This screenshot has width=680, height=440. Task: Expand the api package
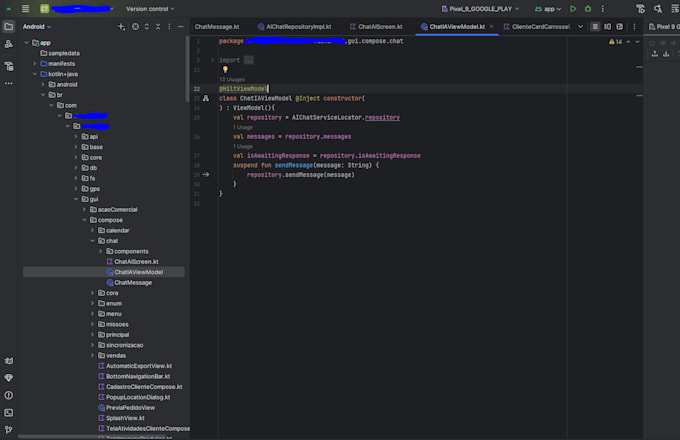76,137
